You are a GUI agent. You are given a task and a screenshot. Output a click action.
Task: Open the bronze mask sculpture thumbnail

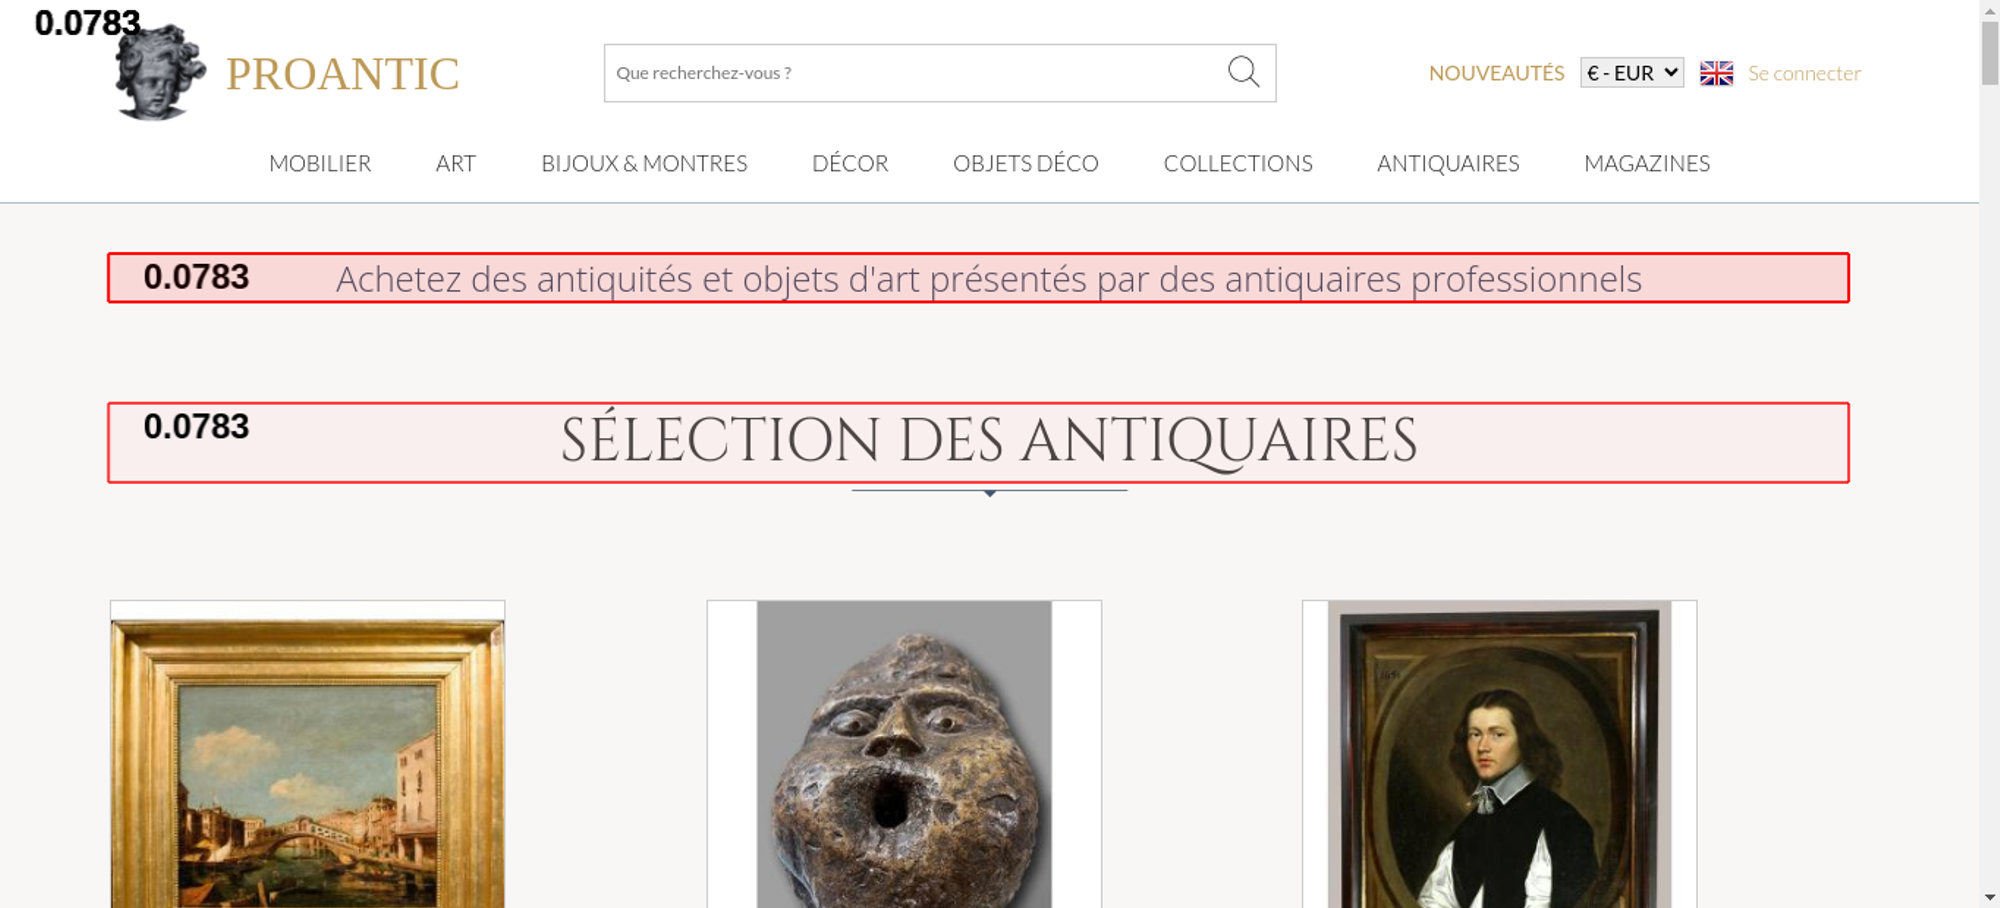tap(904, 754)
